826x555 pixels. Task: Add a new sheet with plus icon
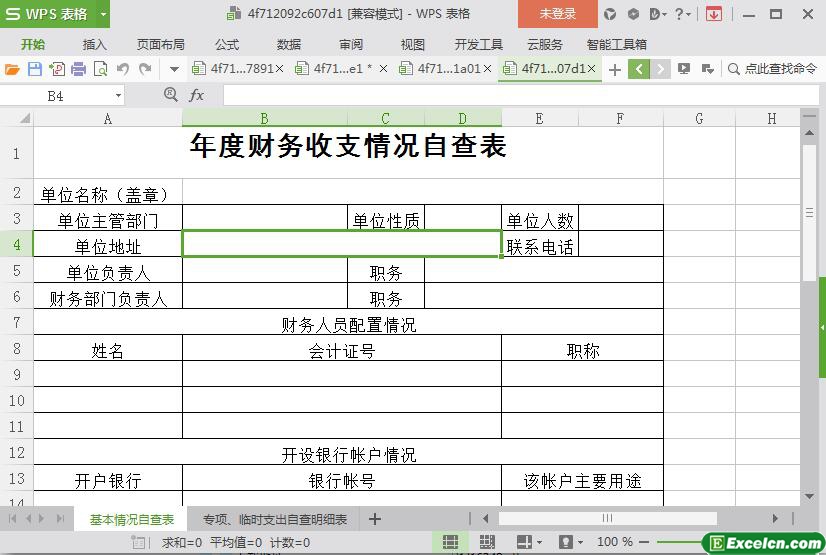pyautogui.click(x=375, y=519)
